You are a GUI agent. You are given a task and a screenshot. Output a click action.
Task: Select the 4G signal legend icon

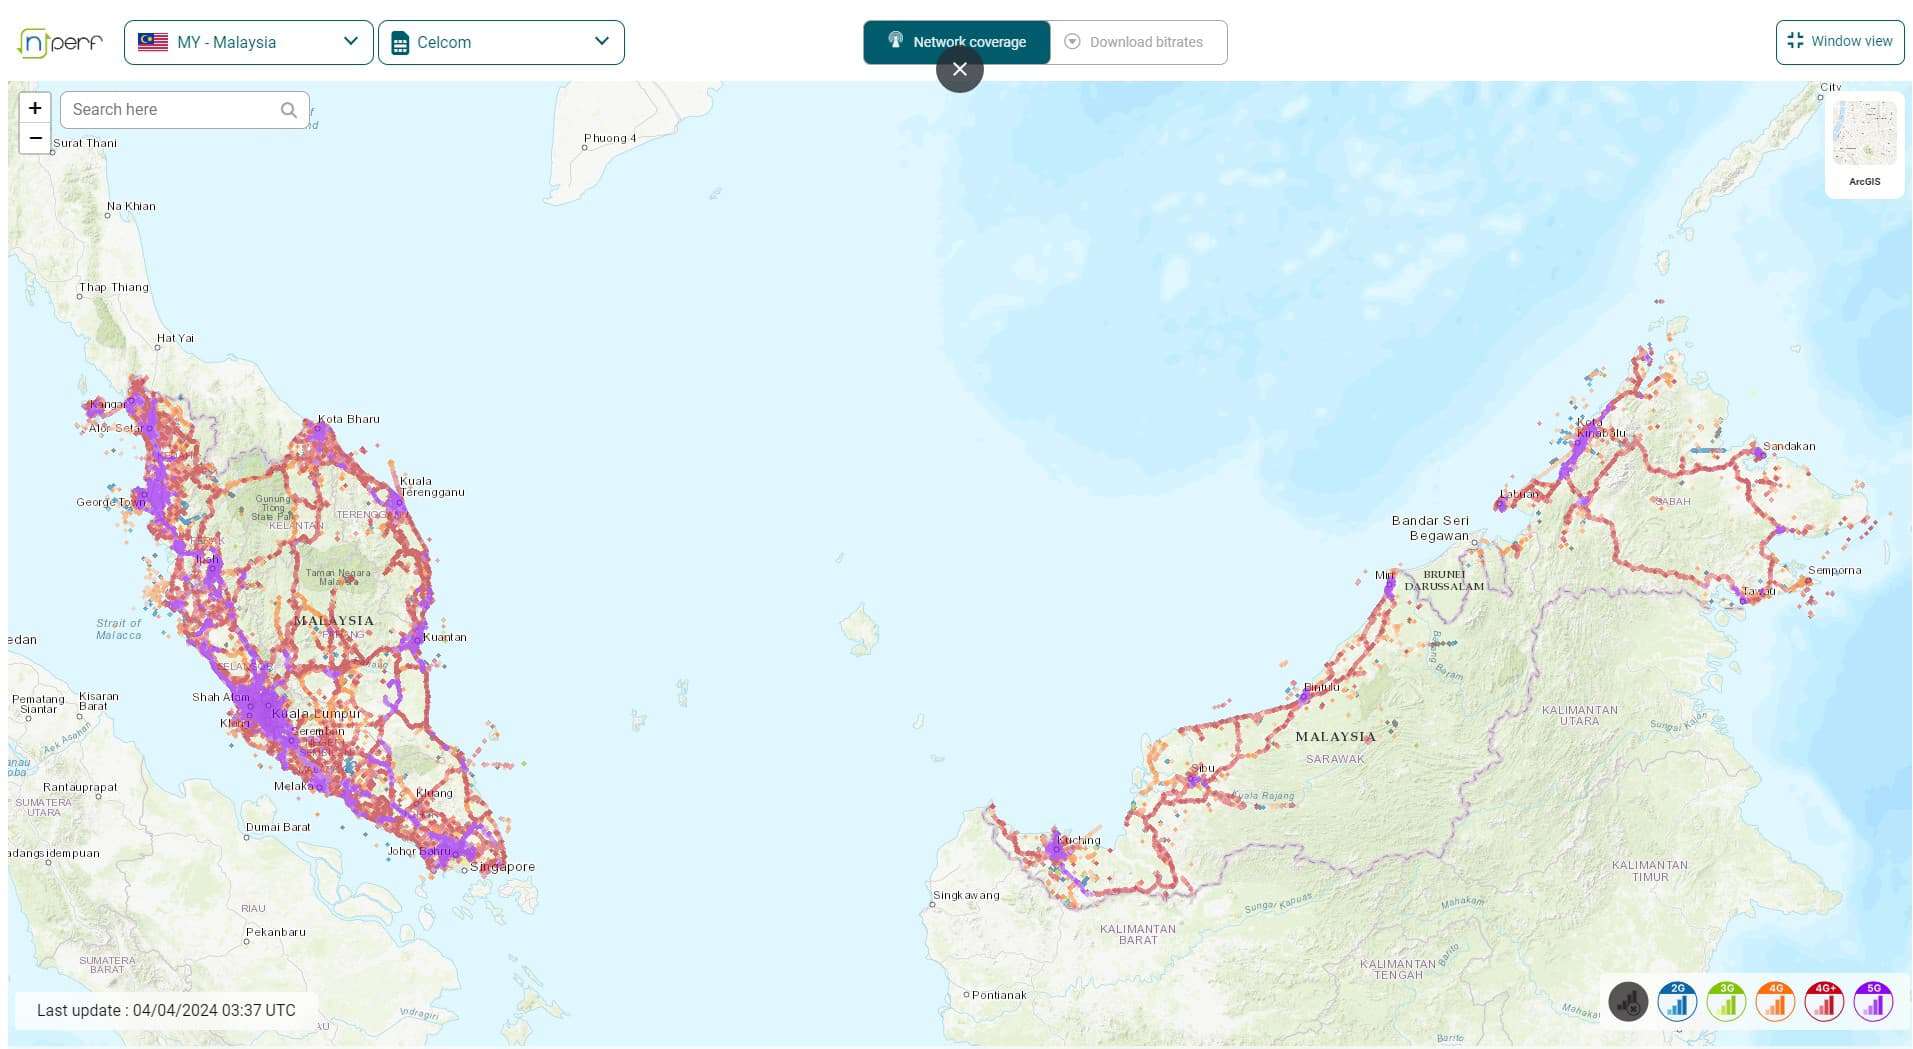(1775, 1001)
